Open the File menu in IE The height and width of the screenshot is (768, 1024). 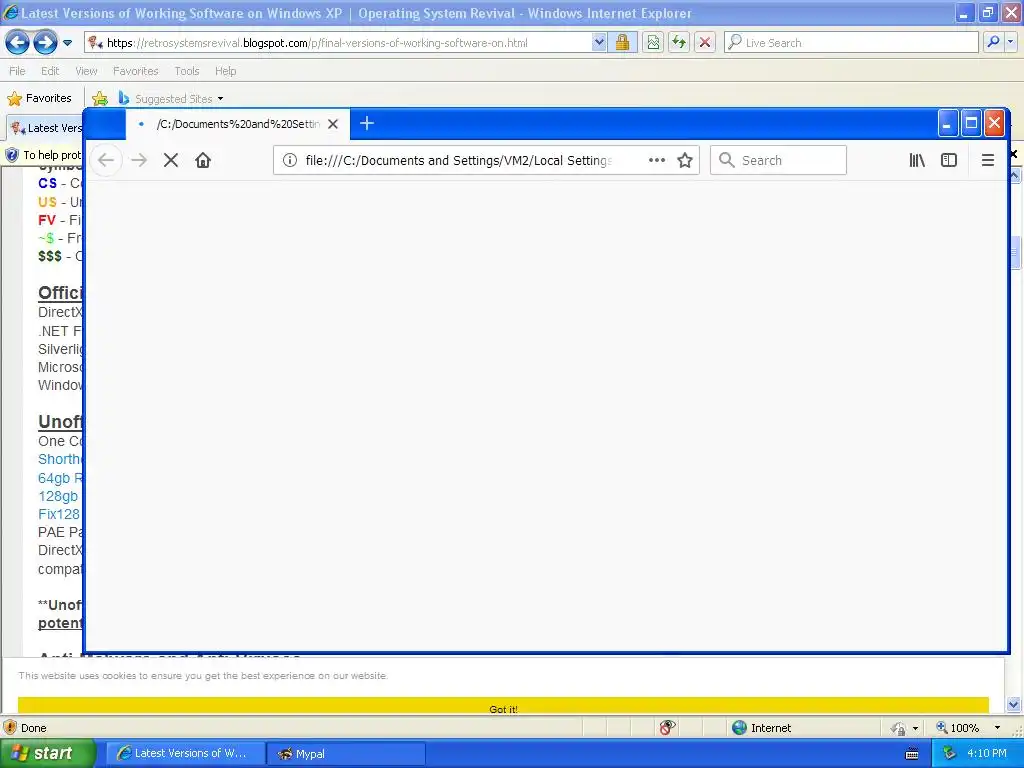tap(18, 71)
